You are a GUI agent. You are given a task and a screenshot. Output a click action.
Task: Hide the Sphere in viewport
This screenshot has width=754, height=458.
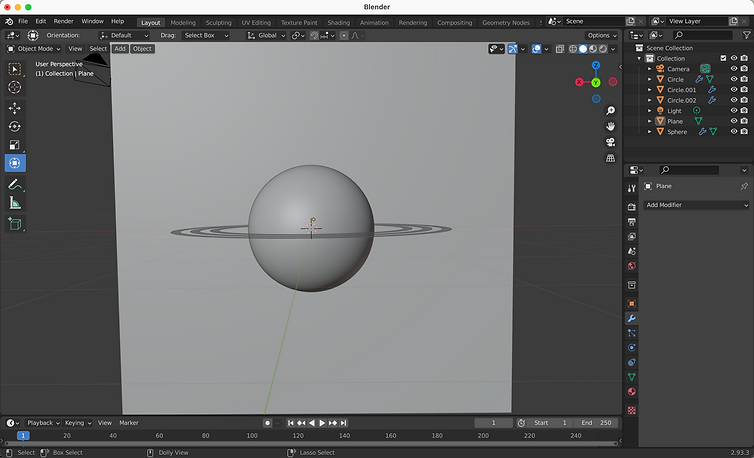pyautogui.click(x=734, y=131)
